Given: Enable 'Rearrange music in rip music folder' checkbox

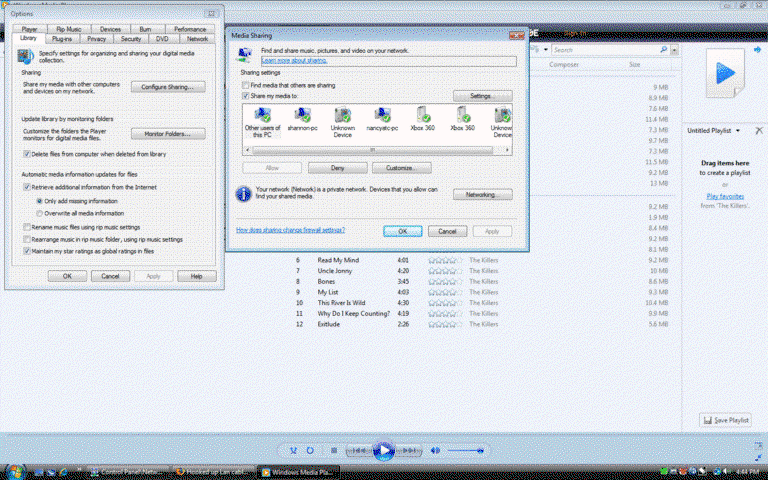Looking at the screenshot, I should tap(27, 240).
